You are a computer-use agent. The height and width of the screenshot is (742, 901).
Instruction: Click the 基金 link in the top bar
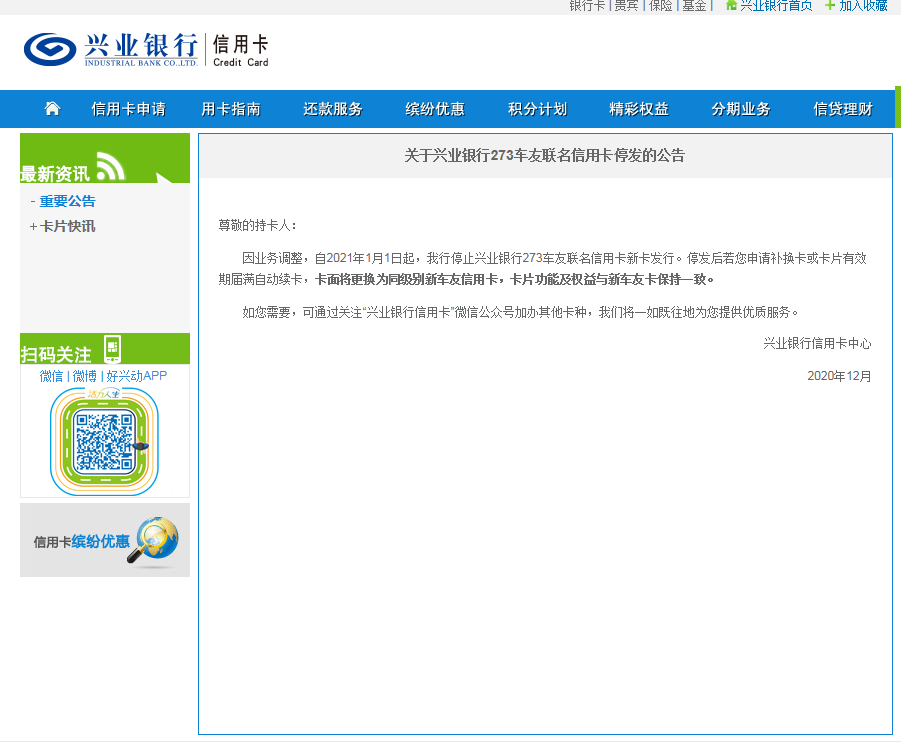coord(694,6)
